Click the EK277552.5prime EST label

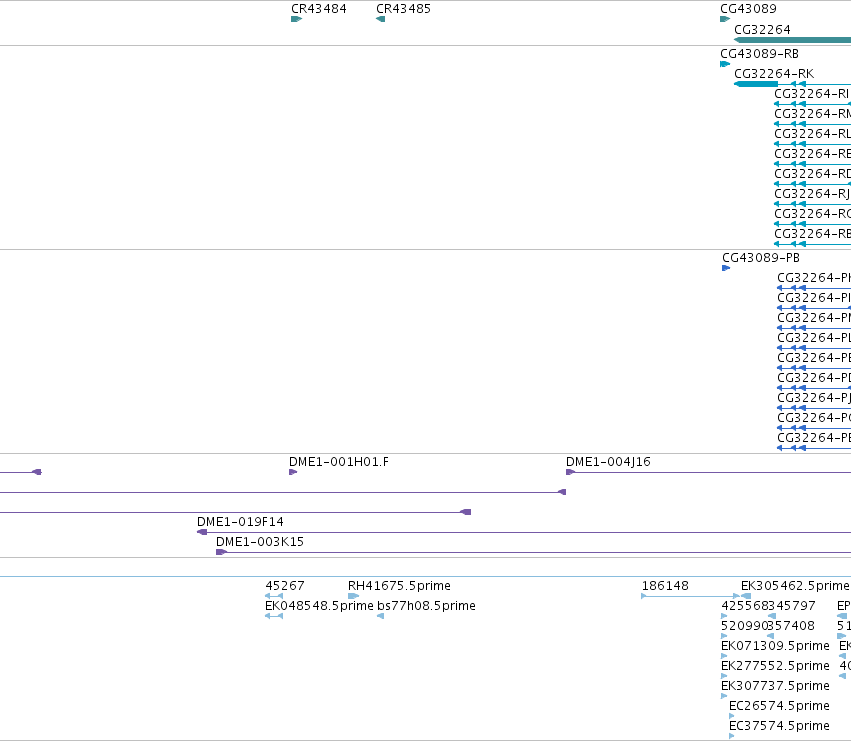775,666
